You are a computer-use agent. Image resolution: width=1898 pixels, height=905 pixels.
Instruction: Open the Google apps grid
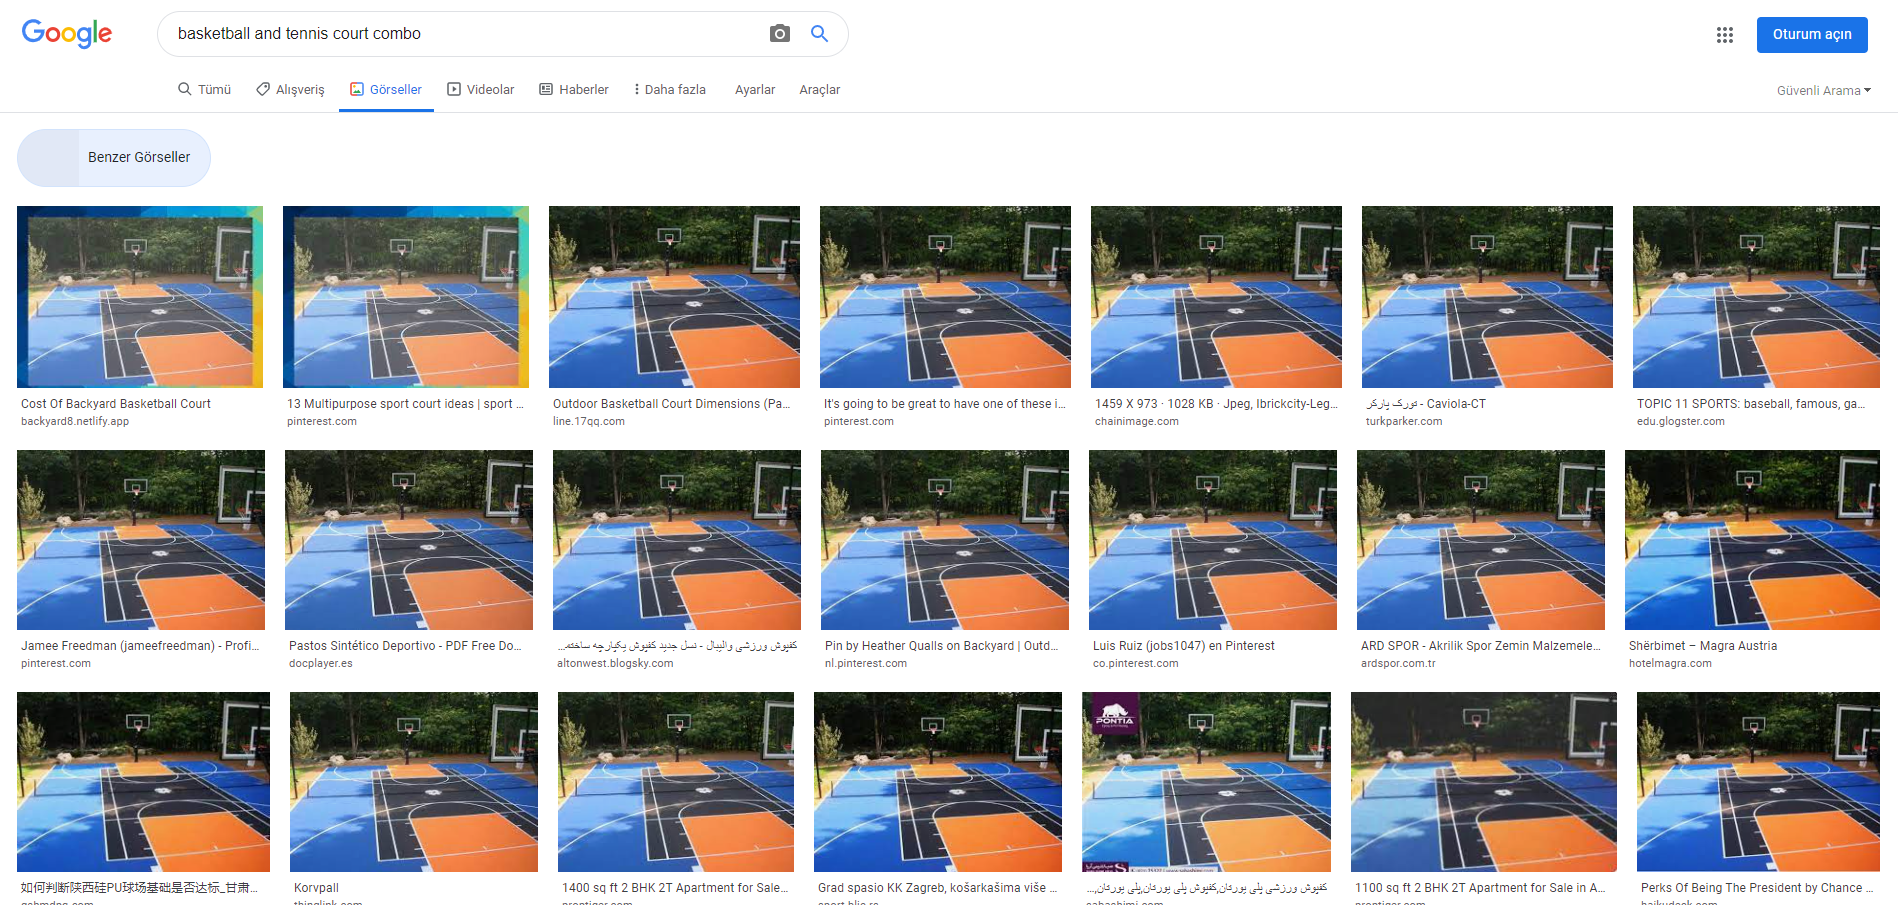(x=1724, y=34)
